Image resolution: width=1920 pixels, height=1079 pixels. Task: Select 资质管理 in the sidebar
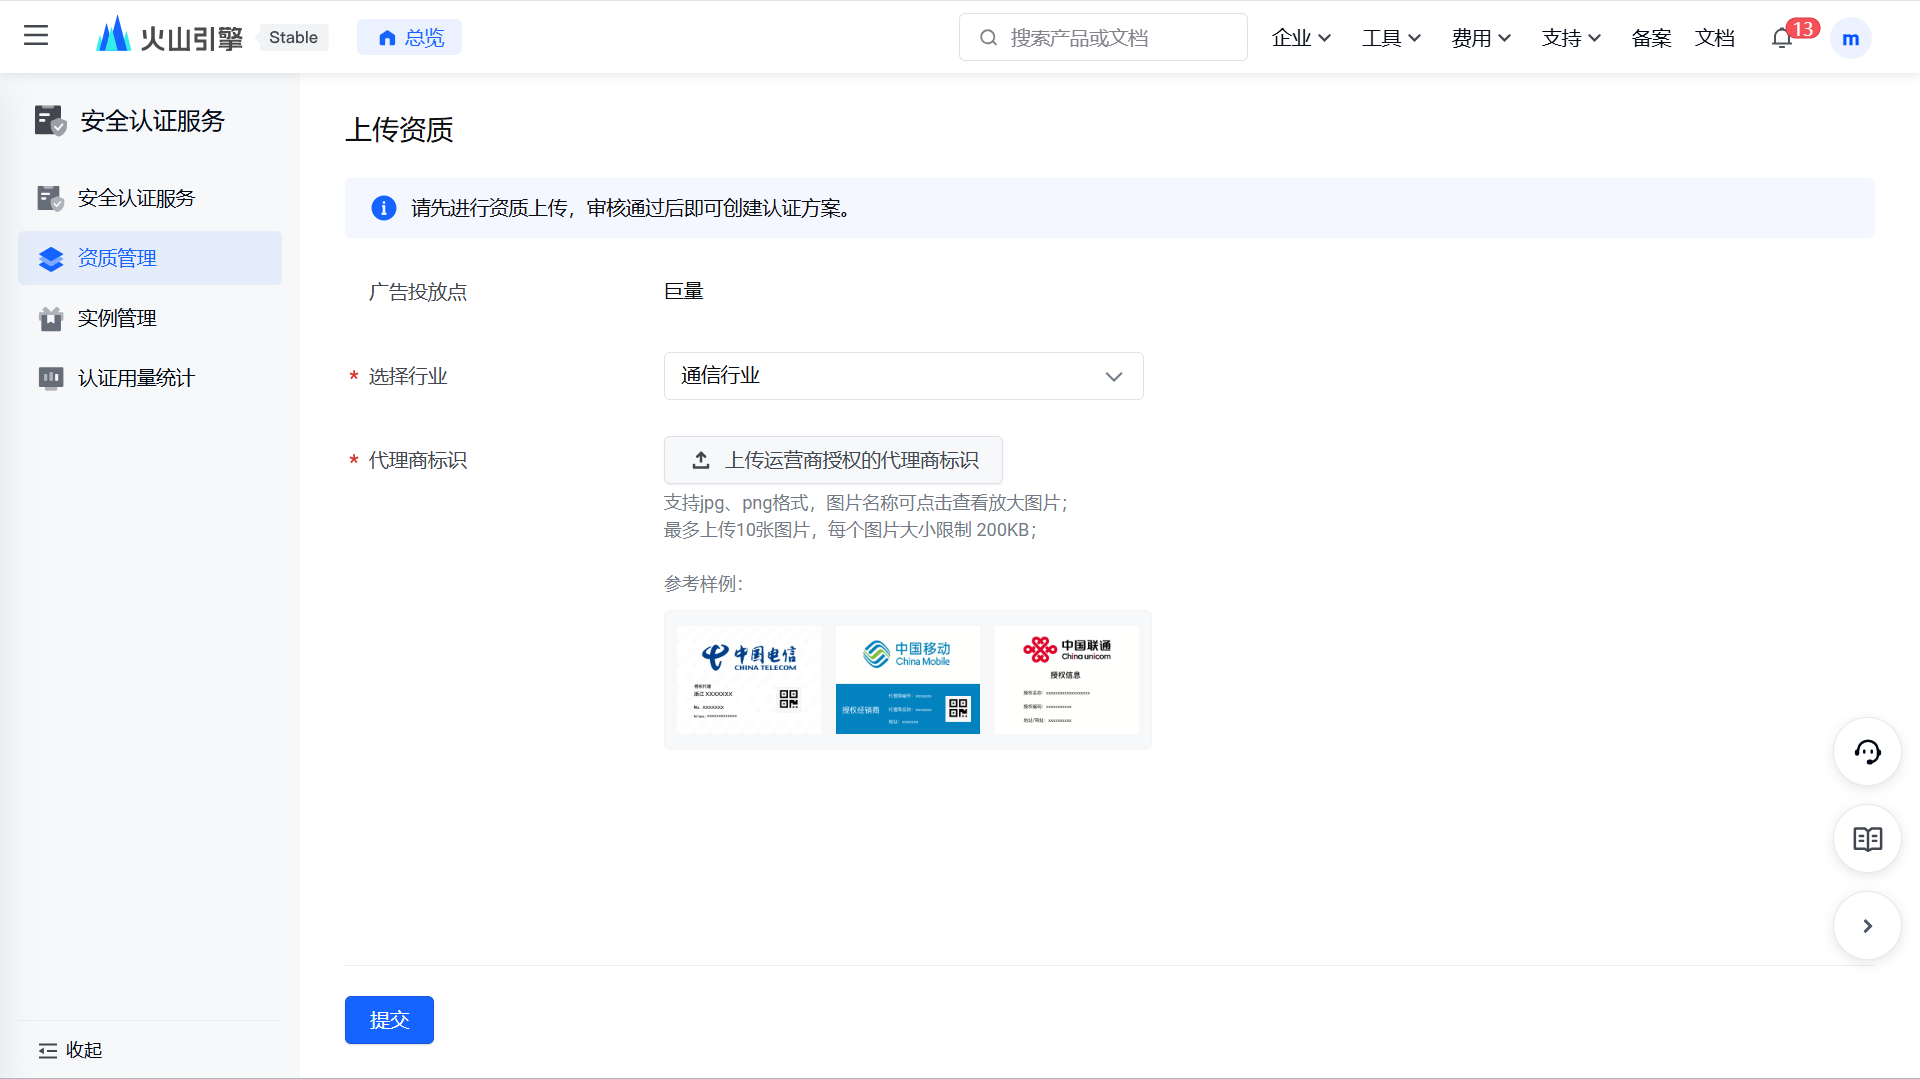coord(150,258)
